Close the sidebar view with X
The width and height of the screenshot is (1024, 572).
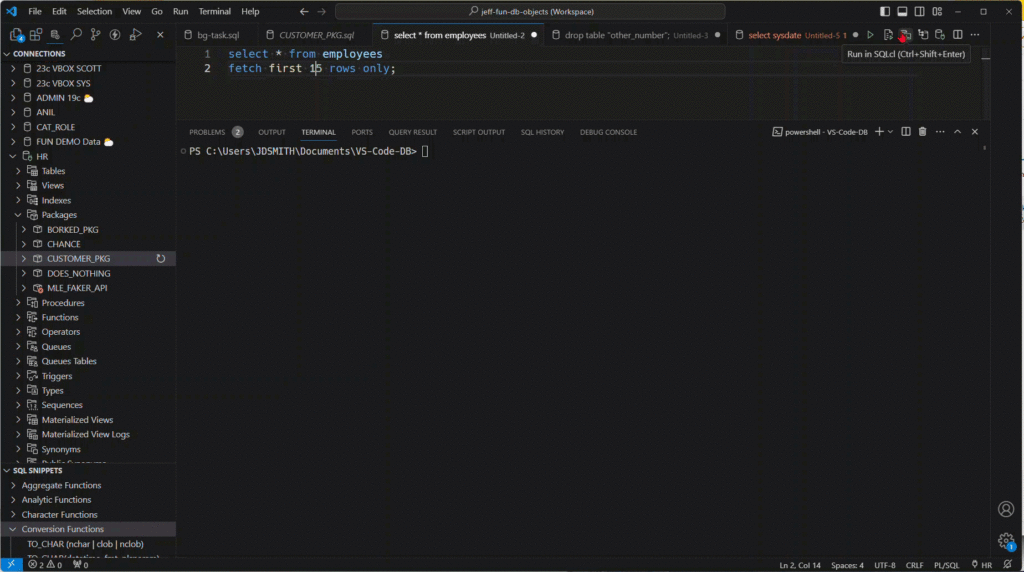160,35
